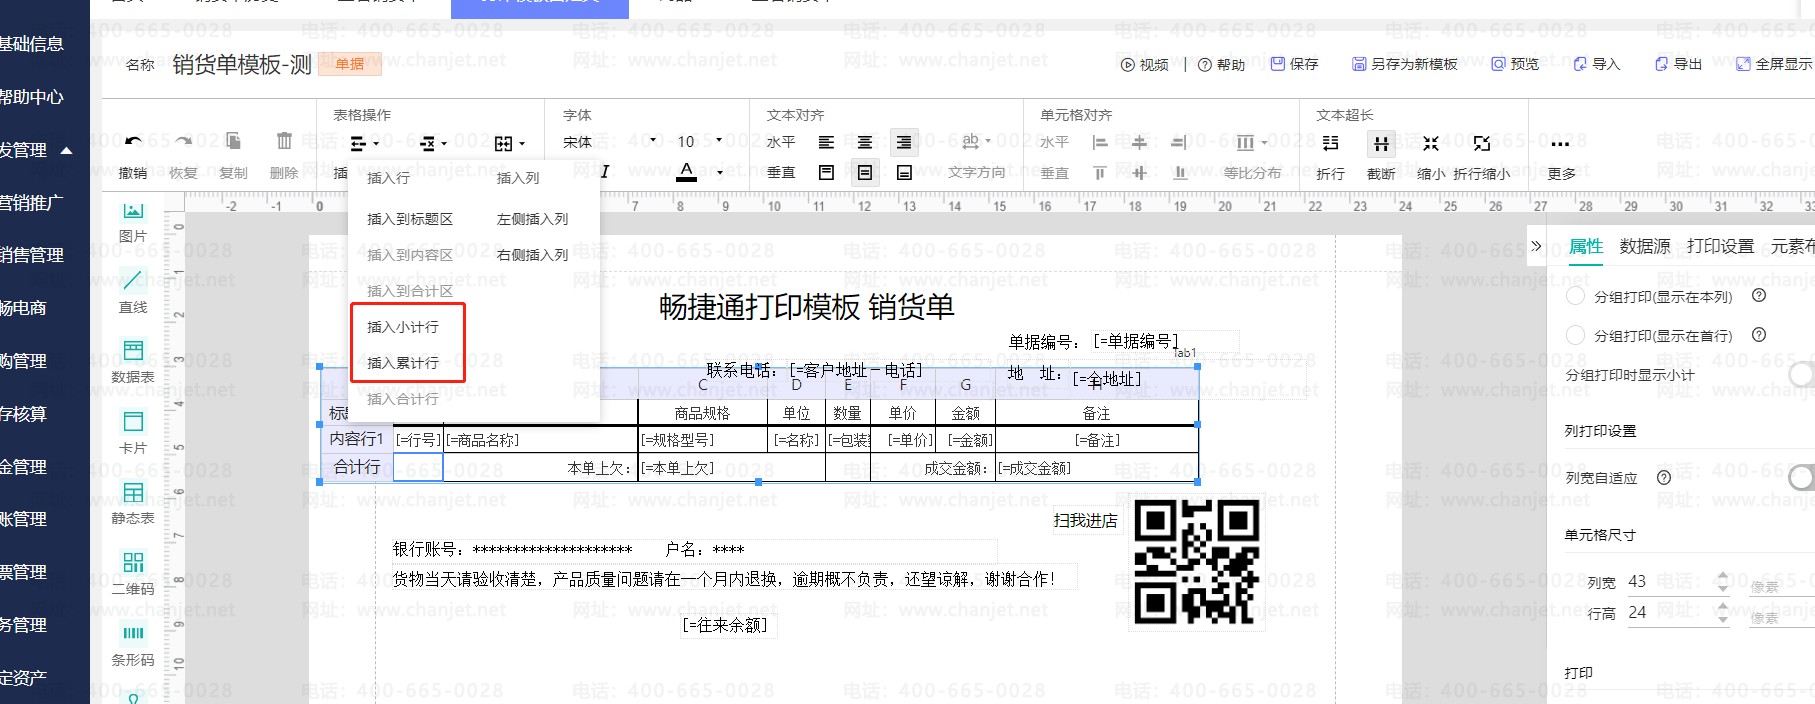Open the equal distribution (等比分布) dropdown
This screenshot has width=1815, height=704.
pyautogui.click(x=1251, y=143)
